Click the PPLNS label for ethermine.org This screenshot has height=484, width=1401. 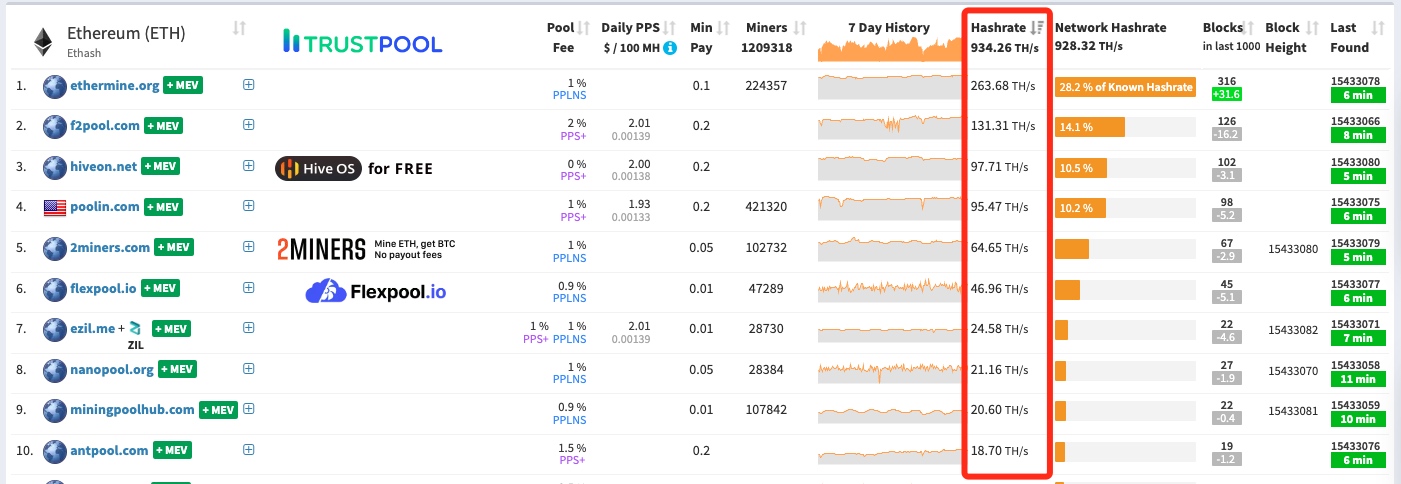[x=569, y=95]
